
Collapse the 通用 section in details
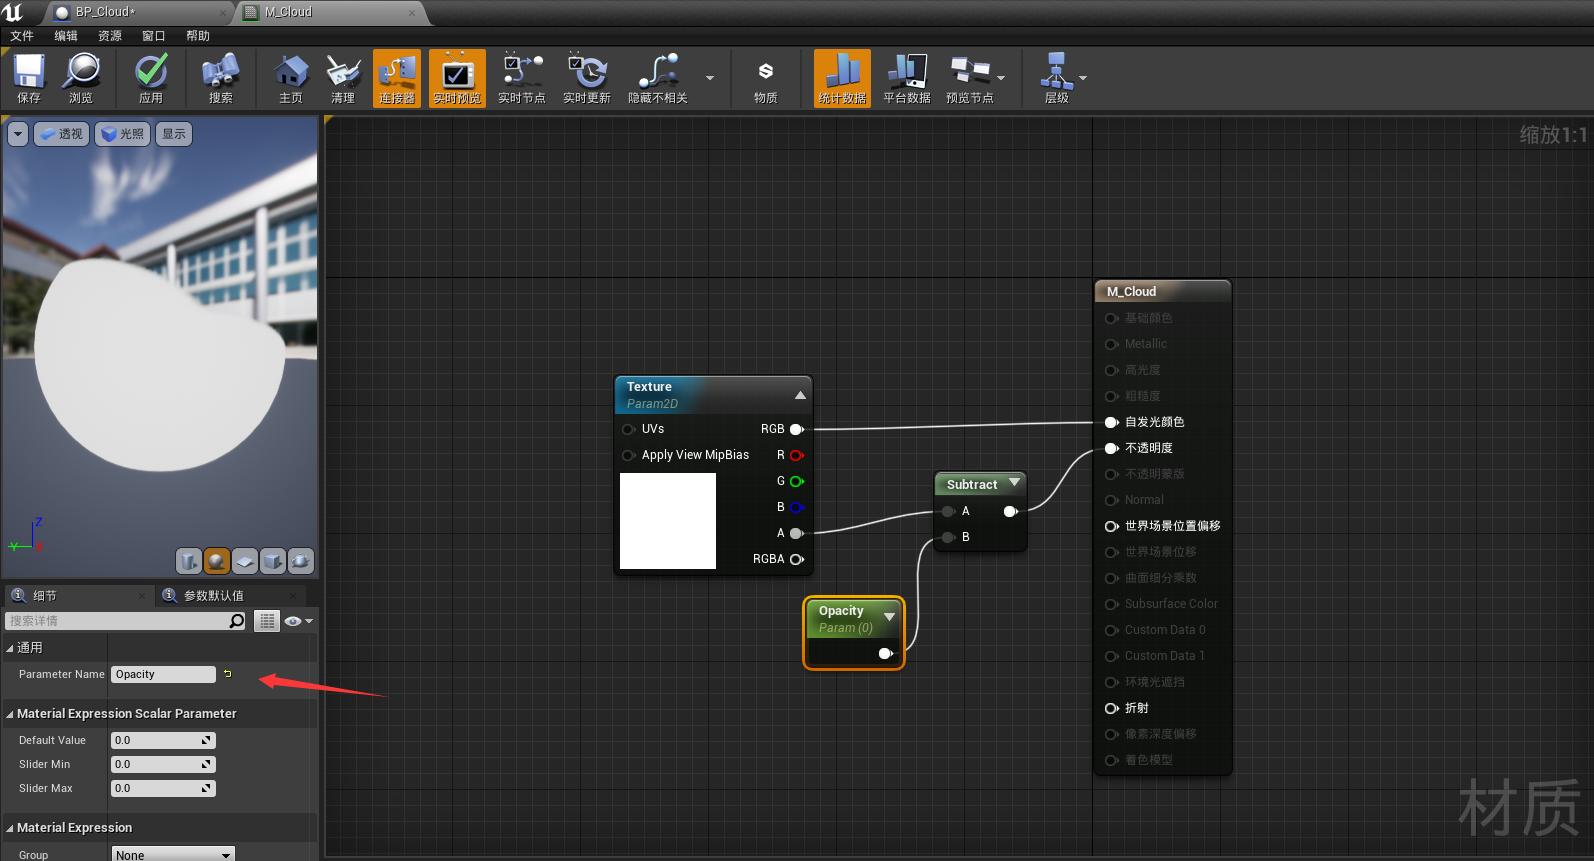pyautogui.click(x=10, y=648)
